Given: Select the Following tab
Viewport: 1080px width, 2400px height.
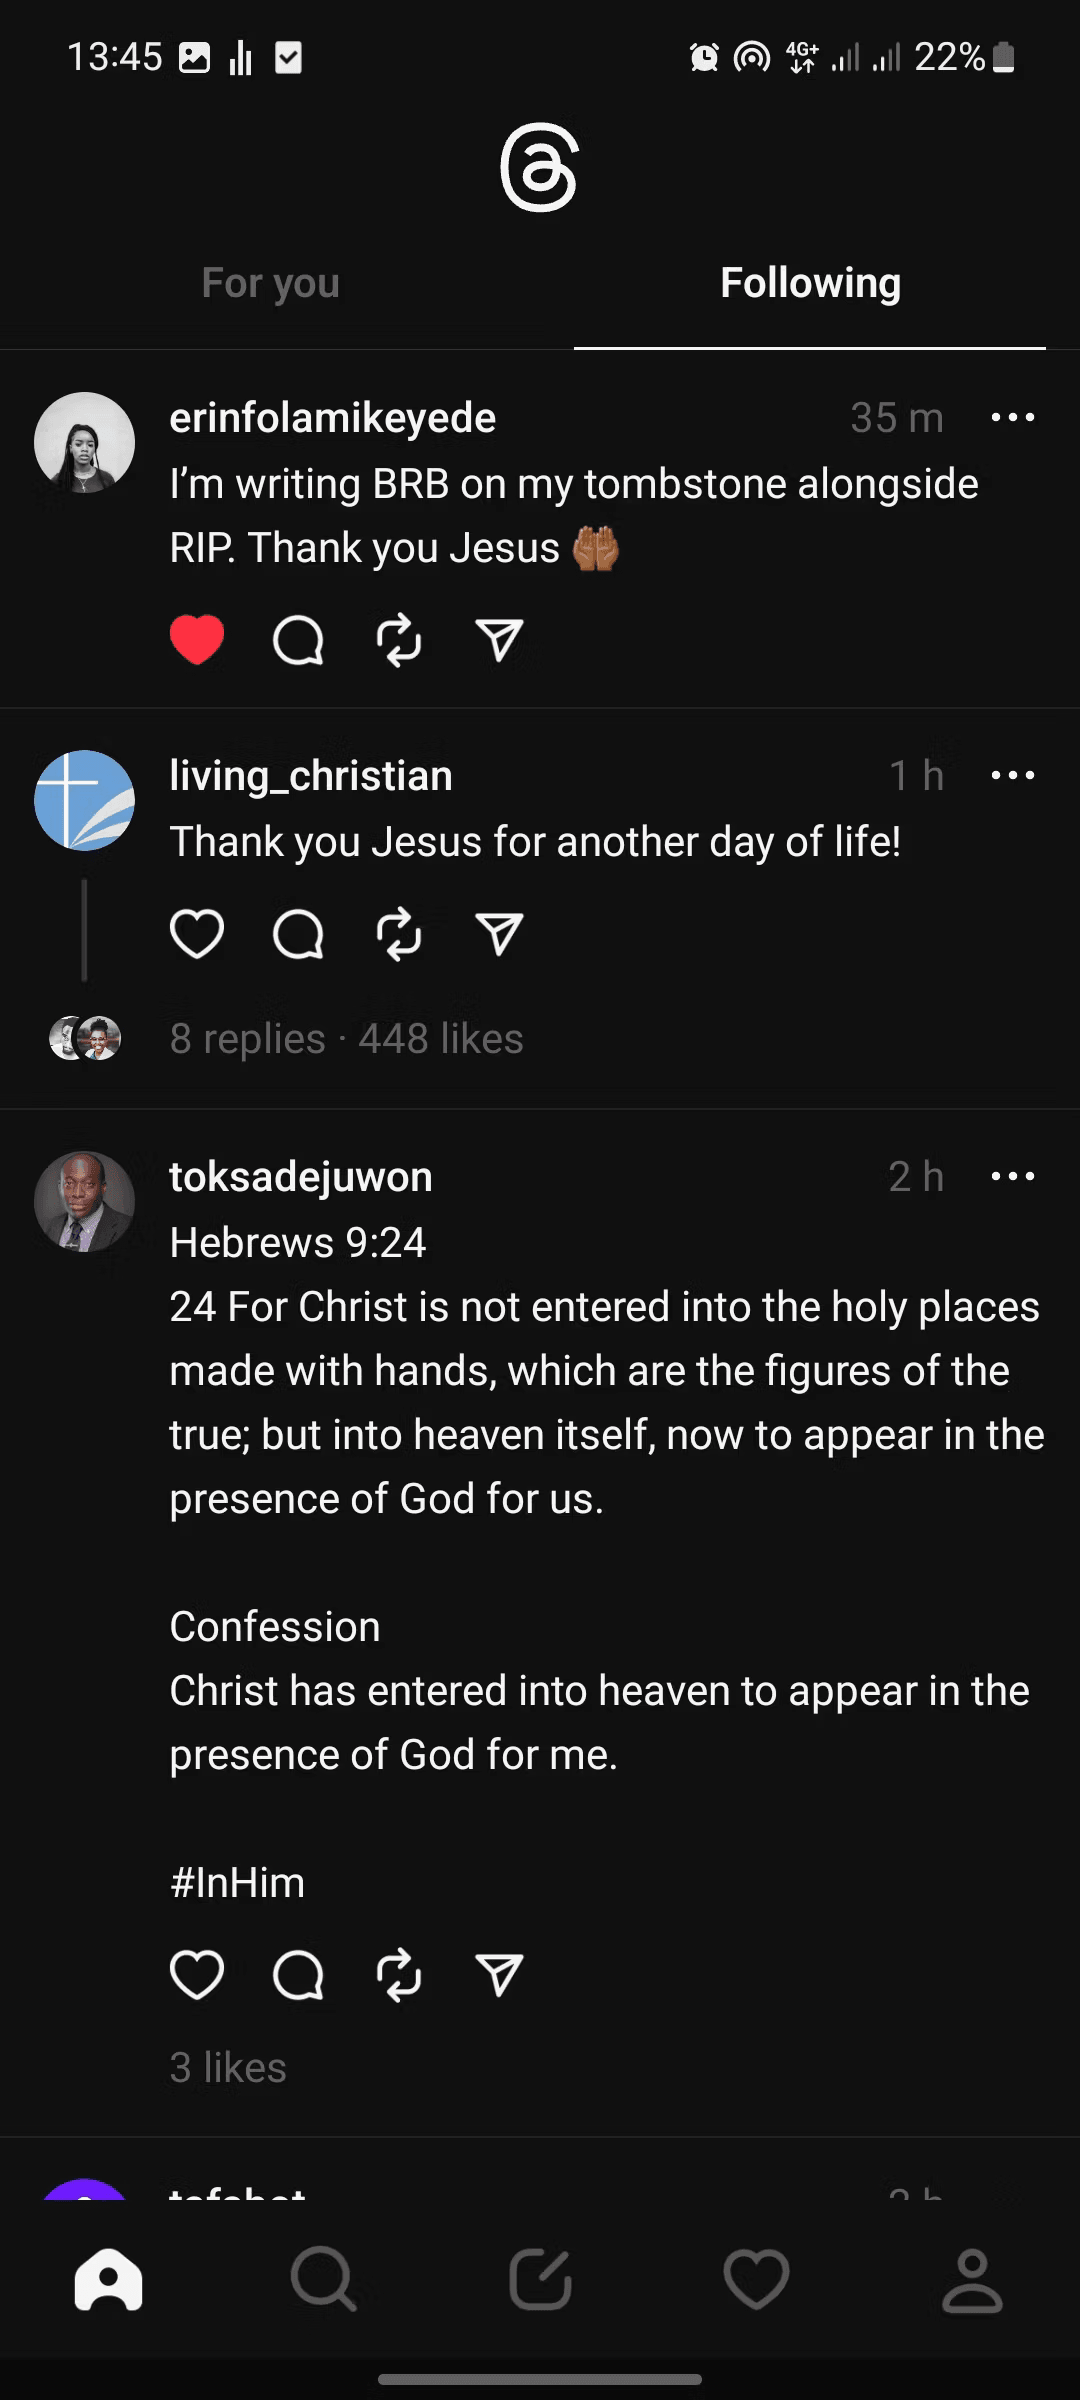Looking at the screenshot, I should click(x=810, y=283).
